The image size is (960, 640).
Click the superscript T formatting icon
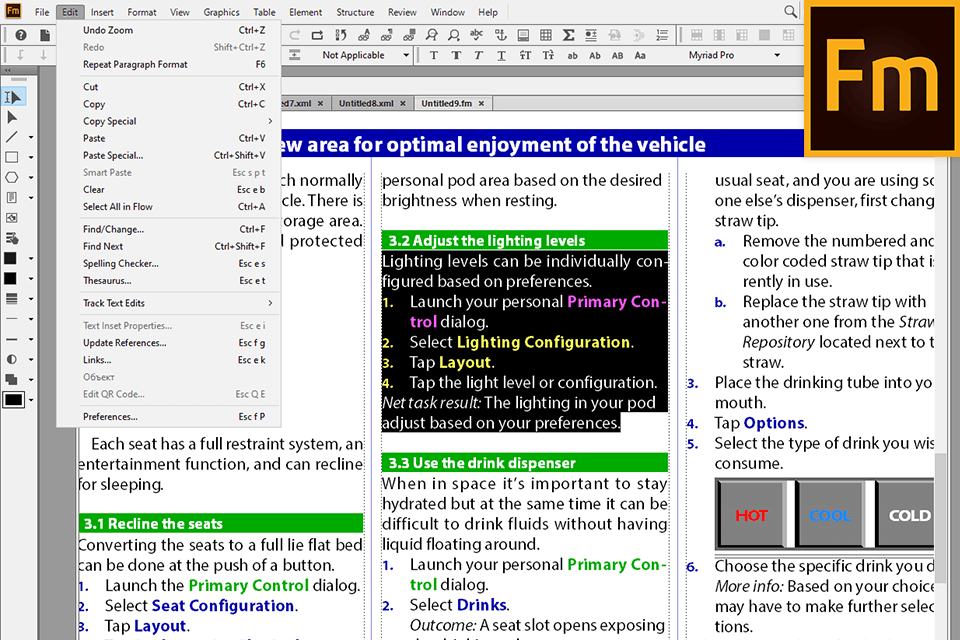525,55
